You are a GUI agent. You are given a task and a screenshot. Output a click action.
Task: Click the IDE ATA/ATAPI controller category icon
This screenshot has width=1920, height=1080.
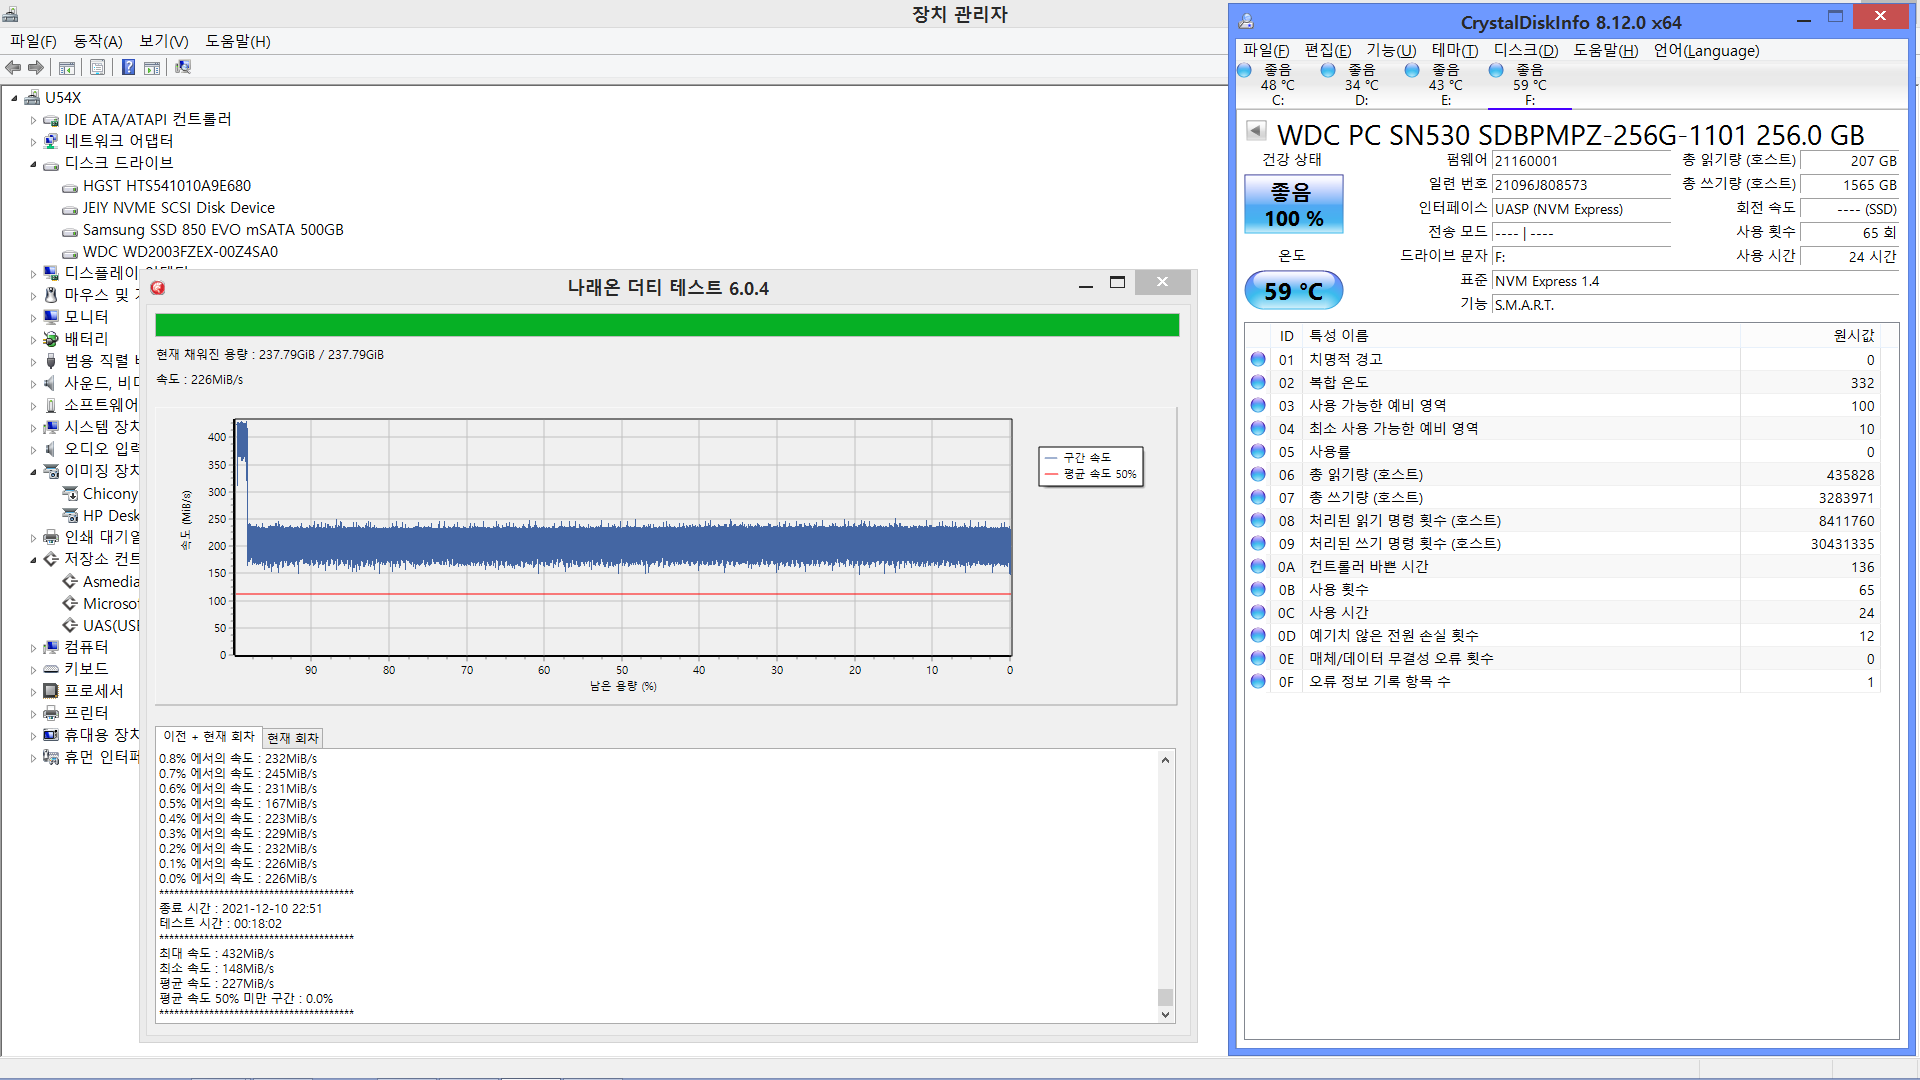point(51,119)
